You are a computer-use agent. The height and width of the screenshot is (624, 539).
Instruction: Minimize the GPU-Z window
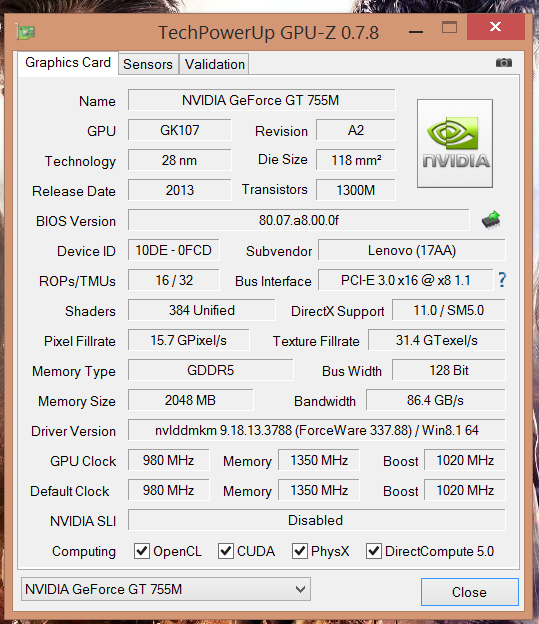[416, 32]
